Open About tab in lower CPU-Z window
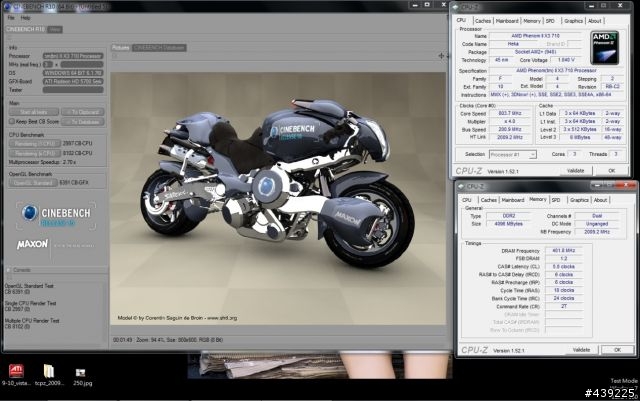Viewport: 640px width, 401px height. [x=600, y=200]
